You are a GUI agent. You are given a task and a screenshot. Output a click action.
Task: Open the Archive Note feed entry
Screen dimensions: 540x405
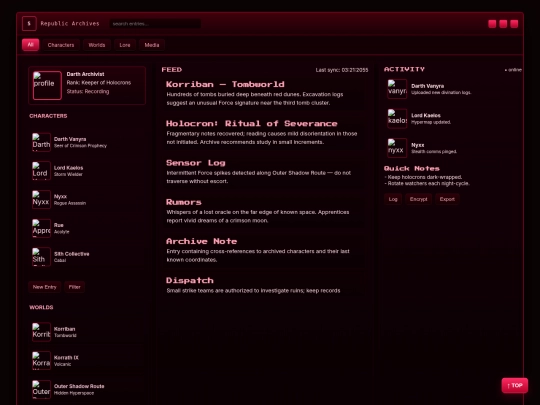pyautogui.click(x=264, y=250)
